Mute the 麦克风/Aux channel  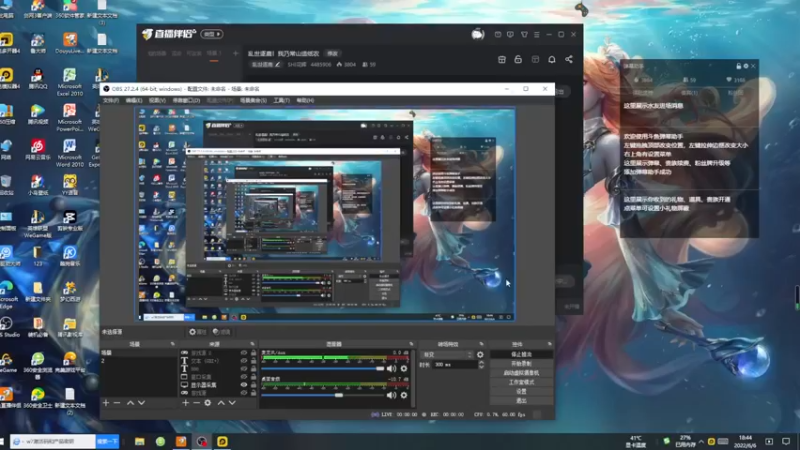391,368
